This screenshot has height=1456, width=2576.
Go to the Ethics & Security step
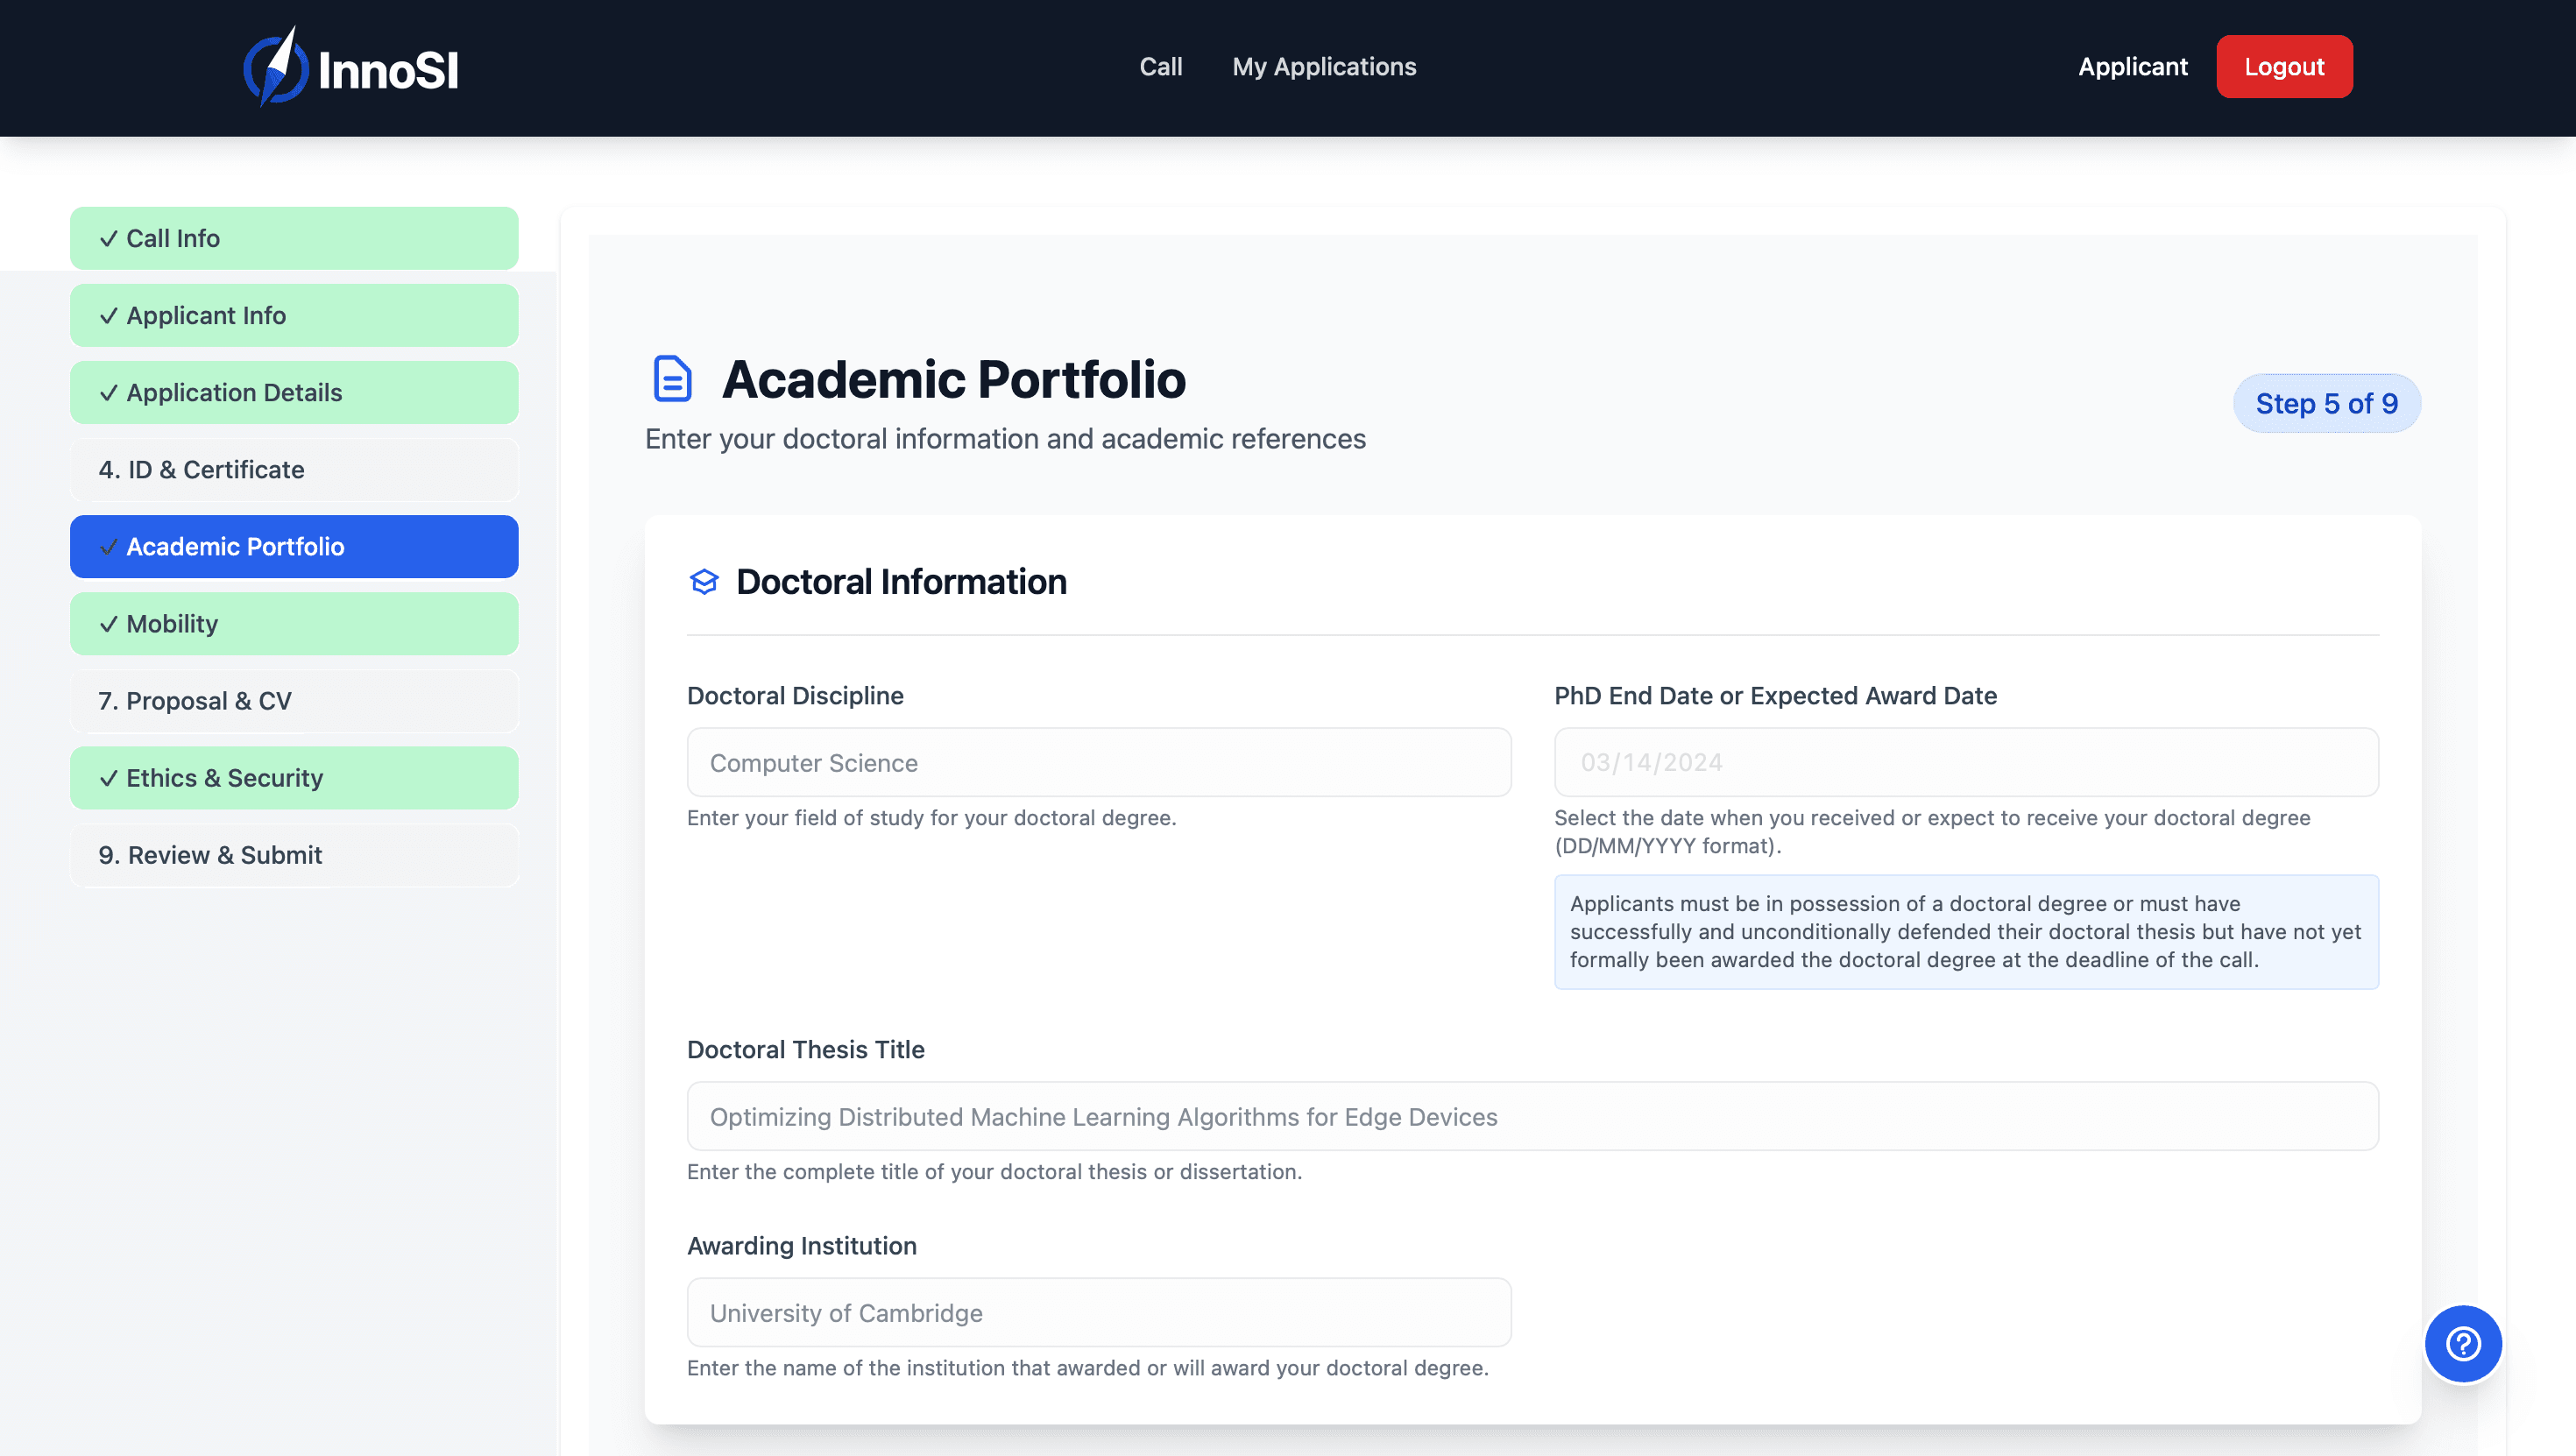[294, 777]
